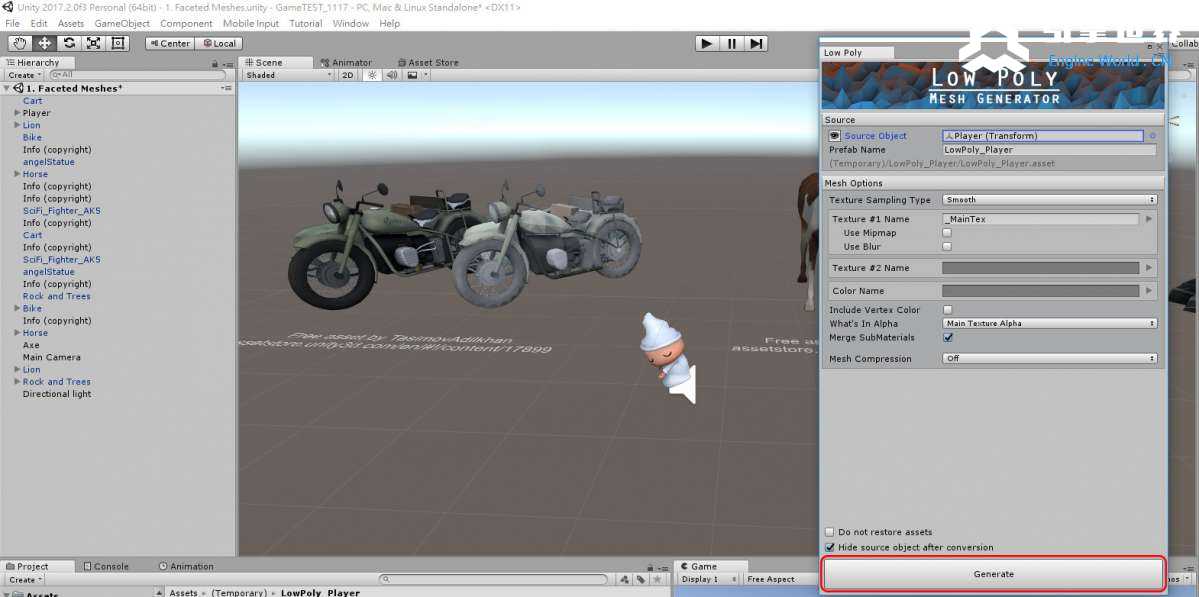Click arrow button next to Color Name

coord(1149,291)
